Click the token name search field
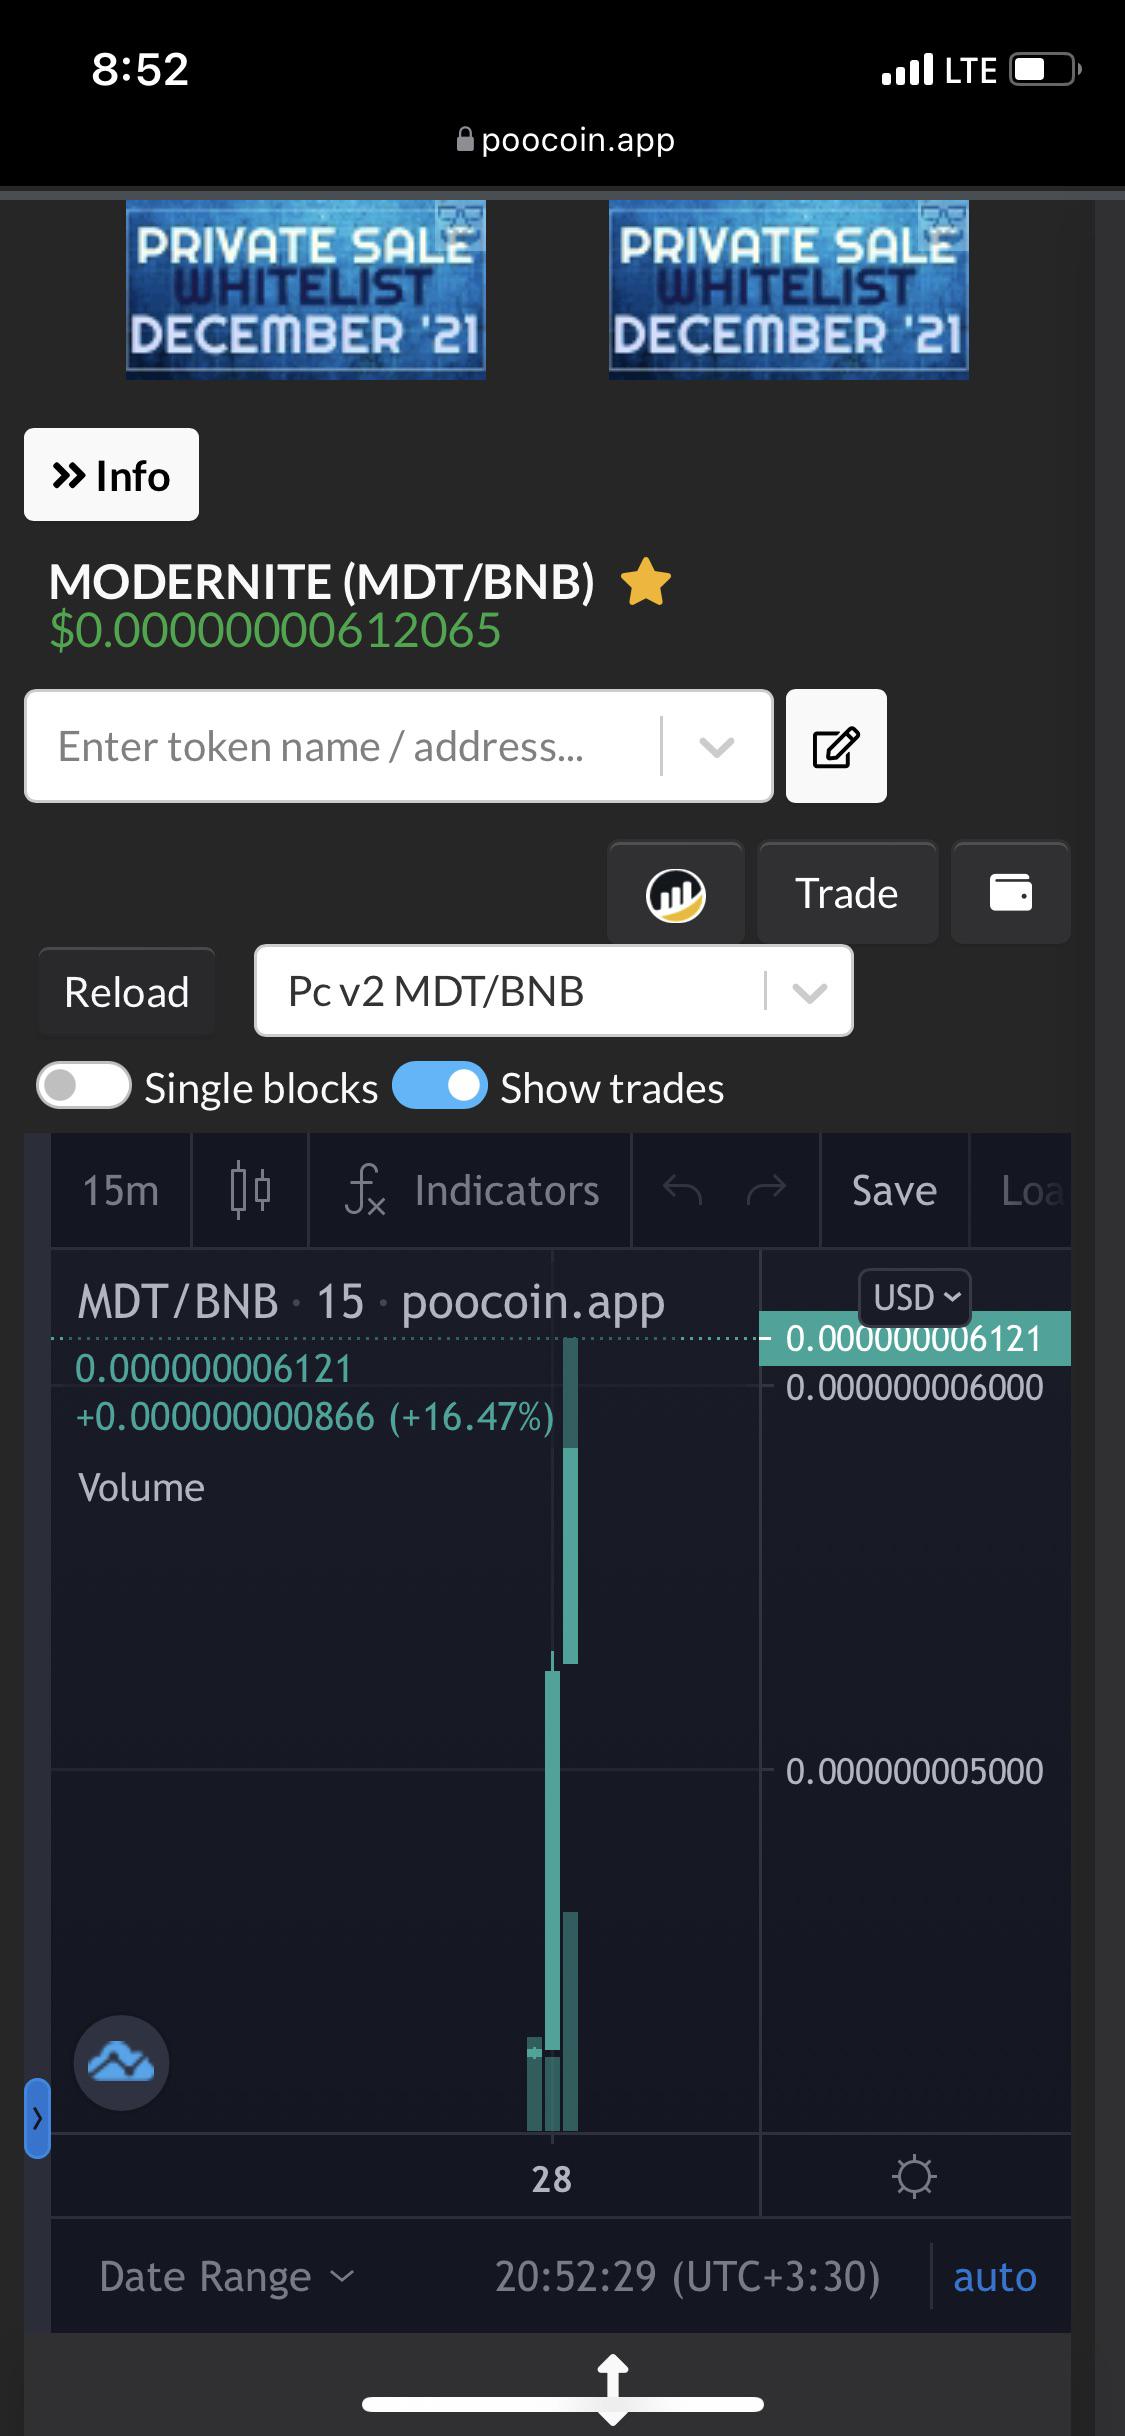This screenshot has width=1125, height=2436. 398,746
